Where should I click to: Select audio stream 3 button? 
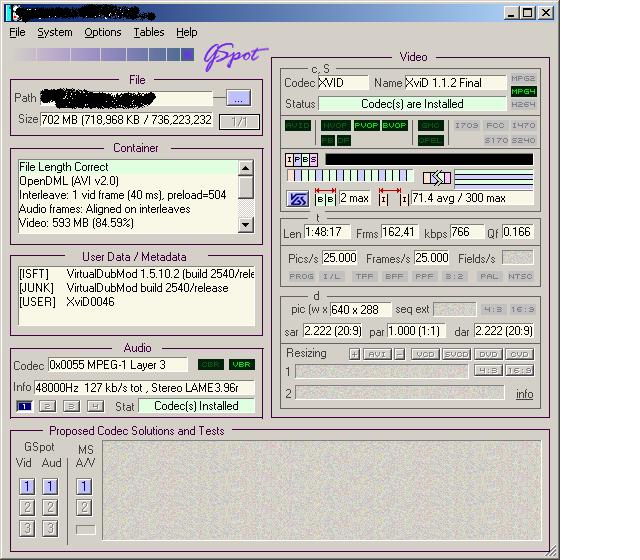click(x=71, y=406)
